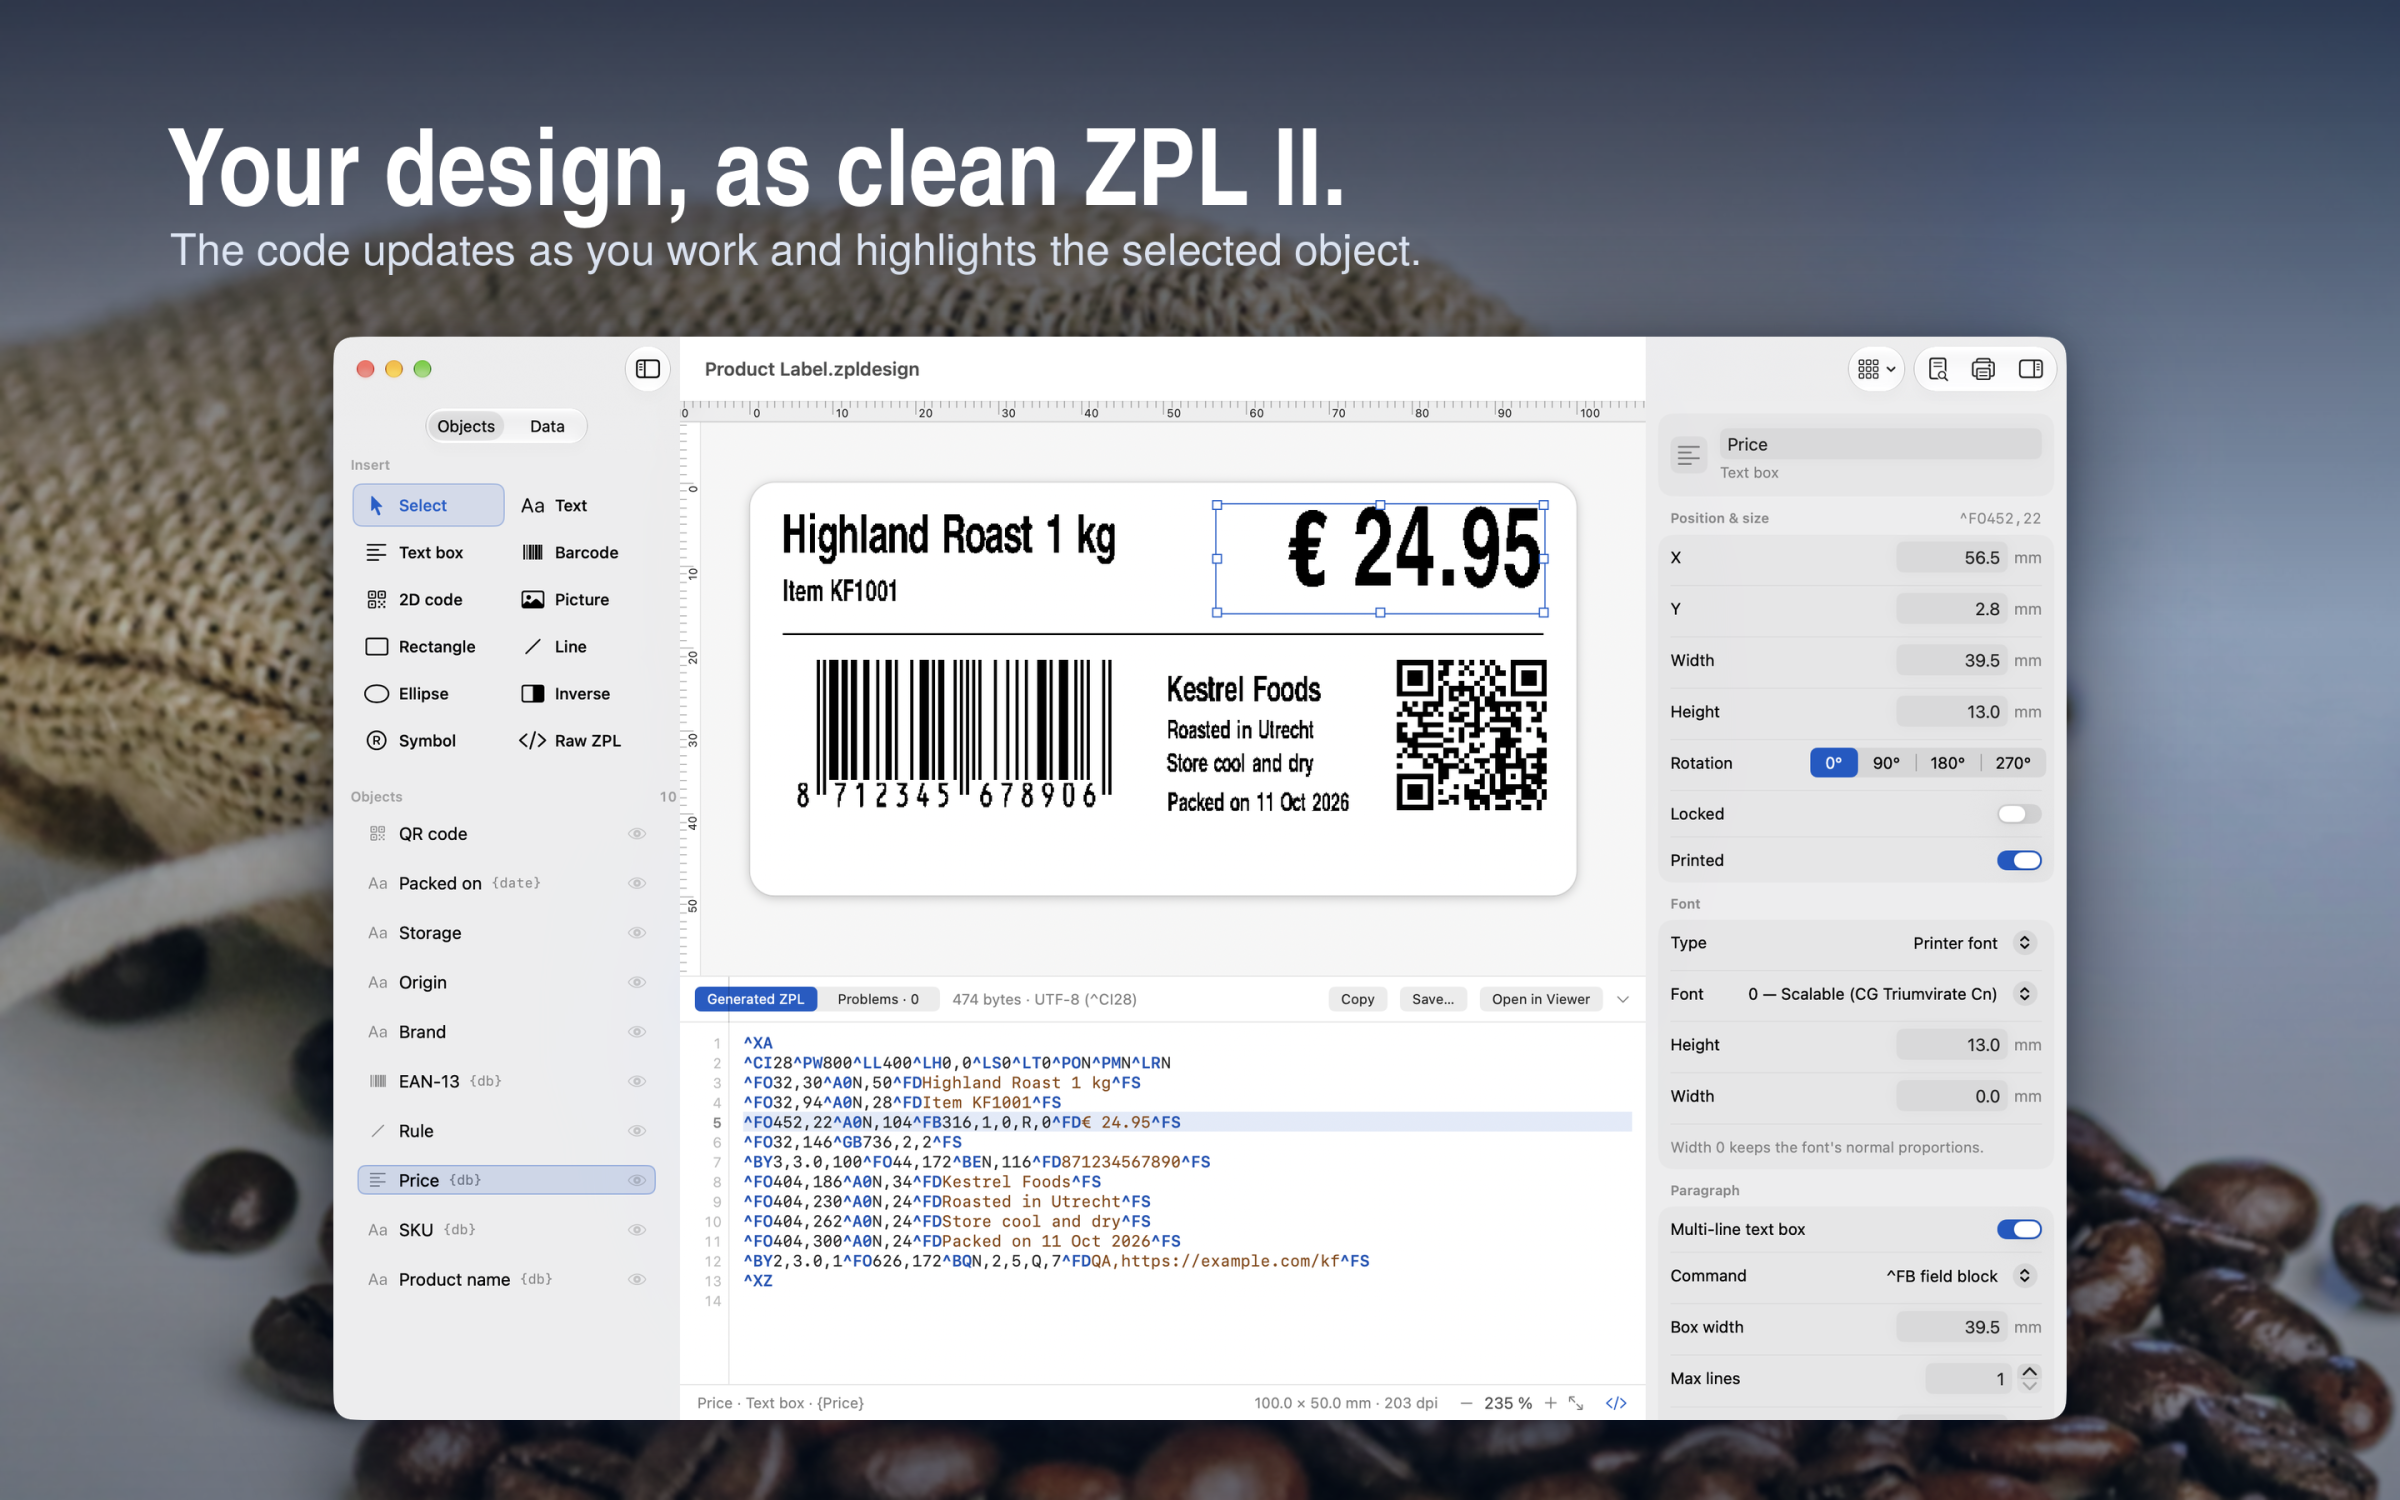
Task: Hide the QR code object
Action: pyautogui.click(x=637, y=833)
